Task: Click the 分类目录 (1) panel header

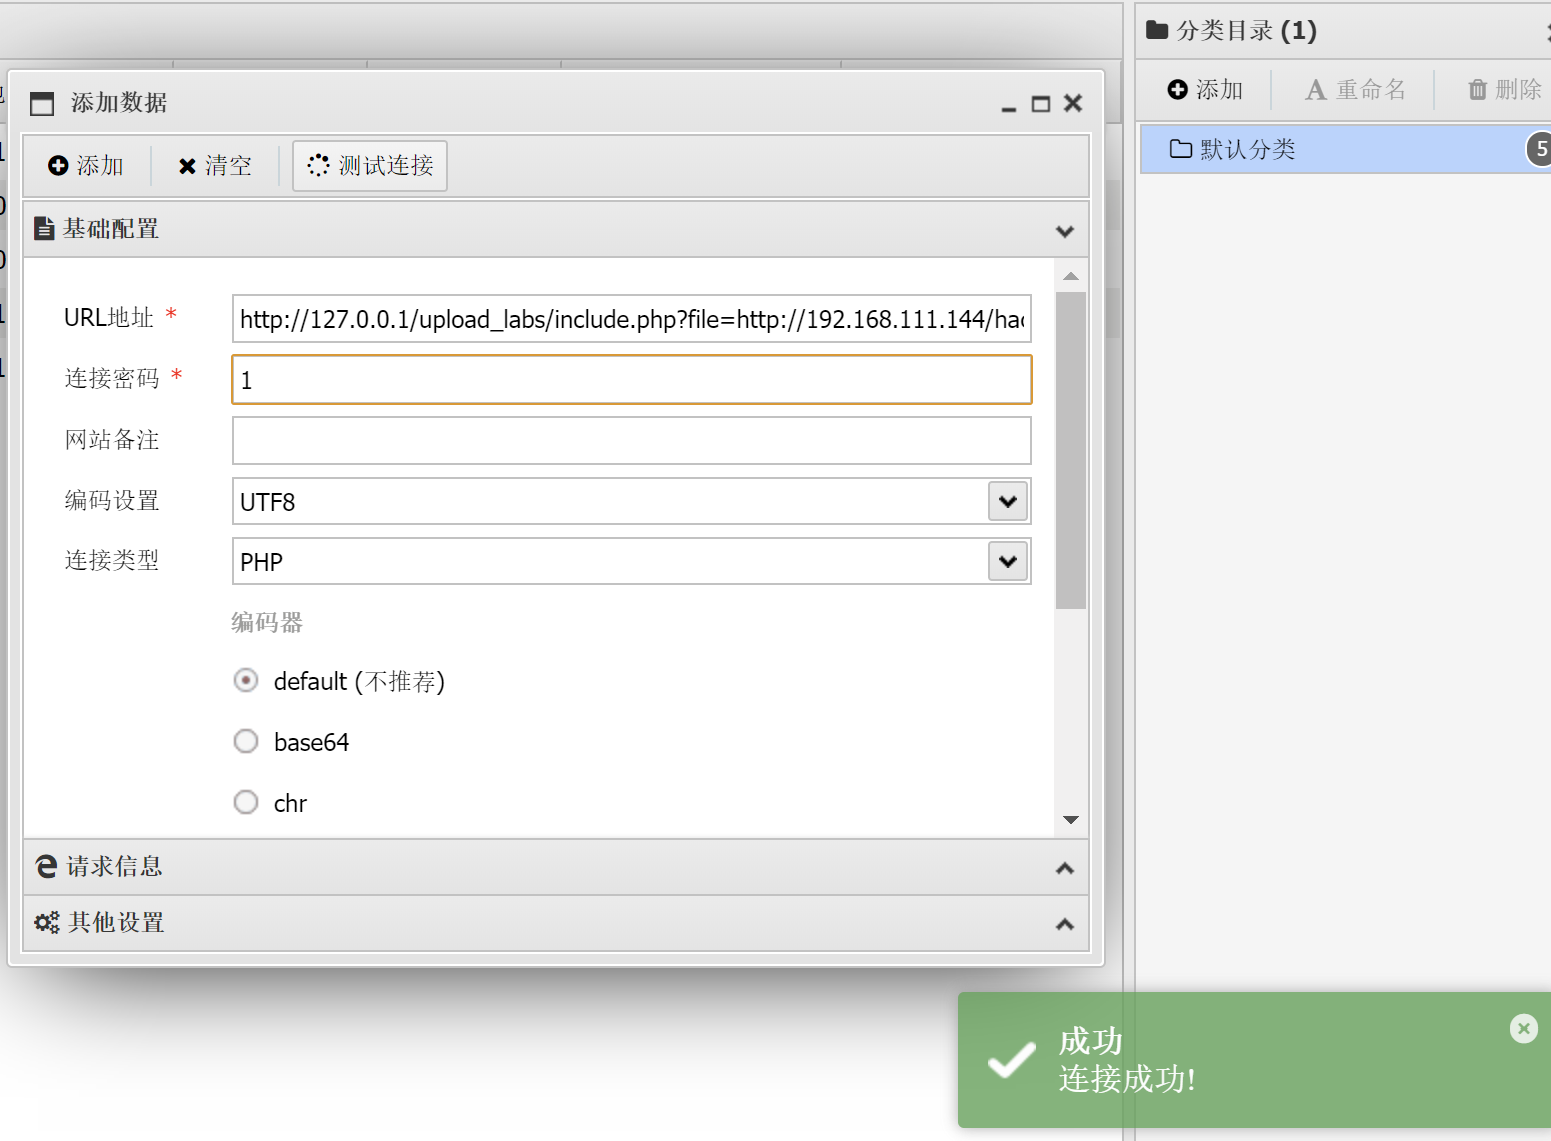Action: [1343, 31]
